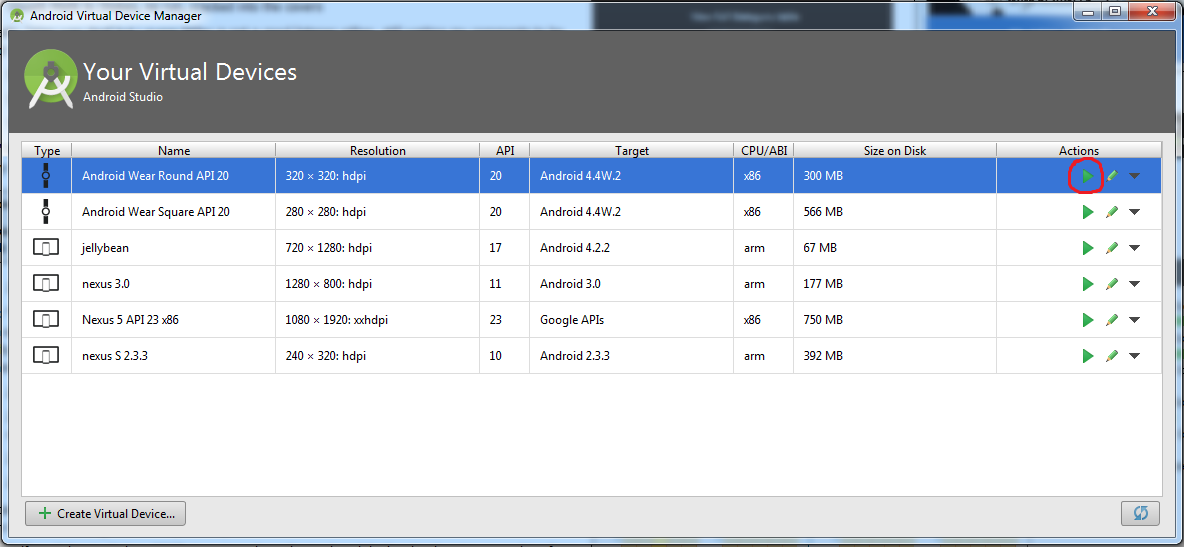
Task: Click the Android Studio logo in header
Action: click(51, 79)
